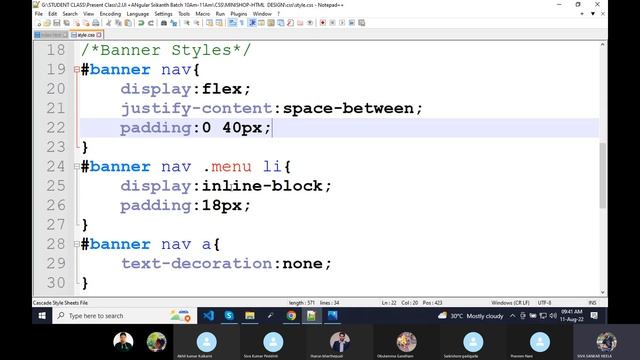Screen dimensions: 640x360
Task: Open Google Chrome from taskbar
Action: pos(291,316)
